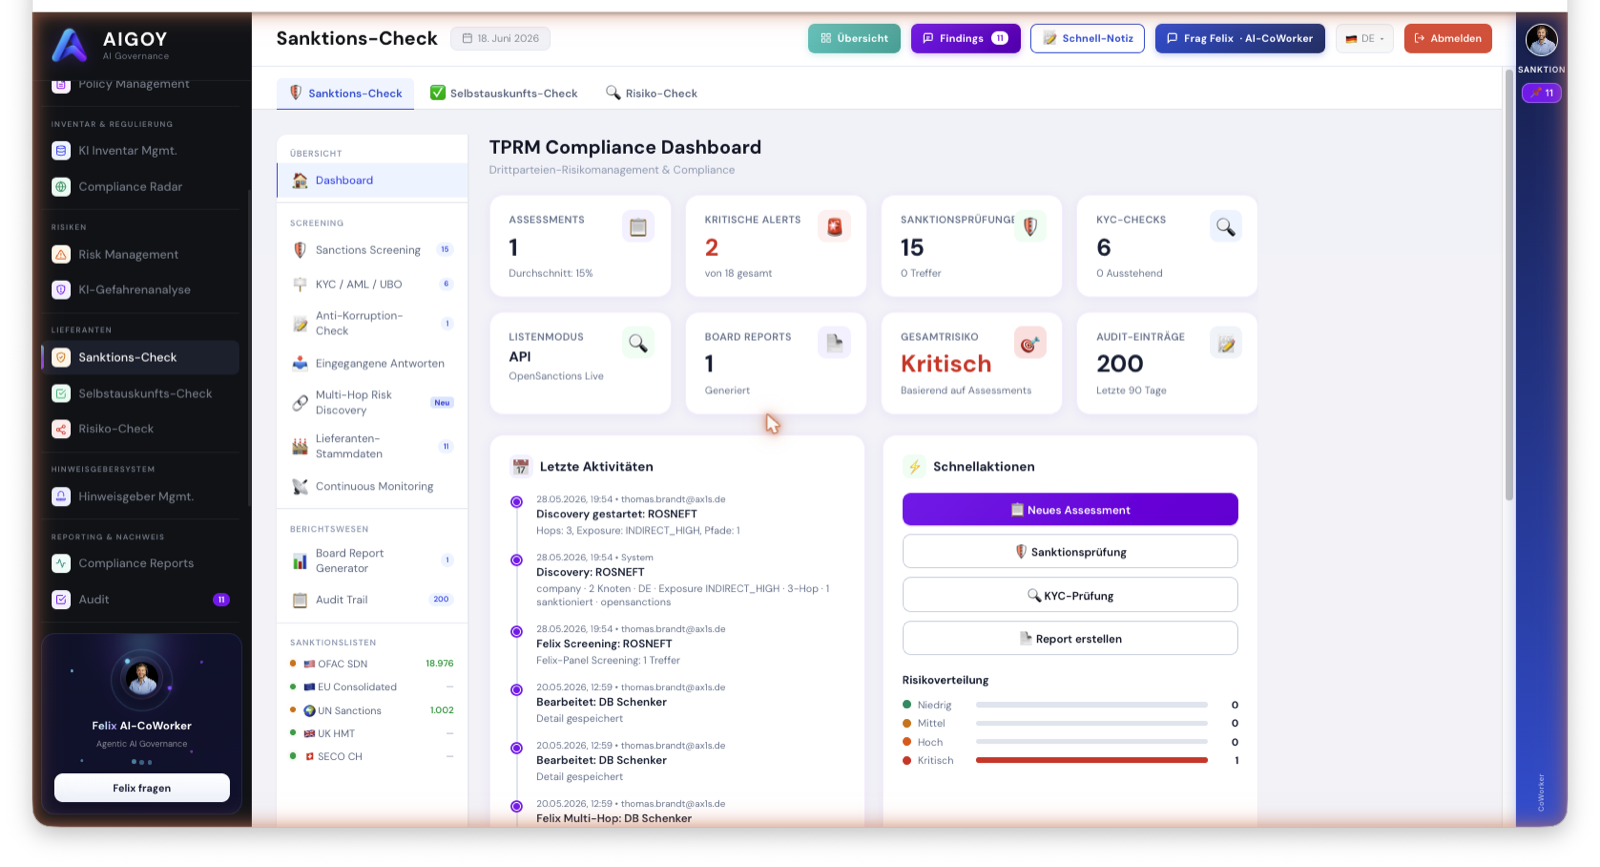Open Policy Management in sidebar
Screen dimensions: 1600x867
coord(141,85)
